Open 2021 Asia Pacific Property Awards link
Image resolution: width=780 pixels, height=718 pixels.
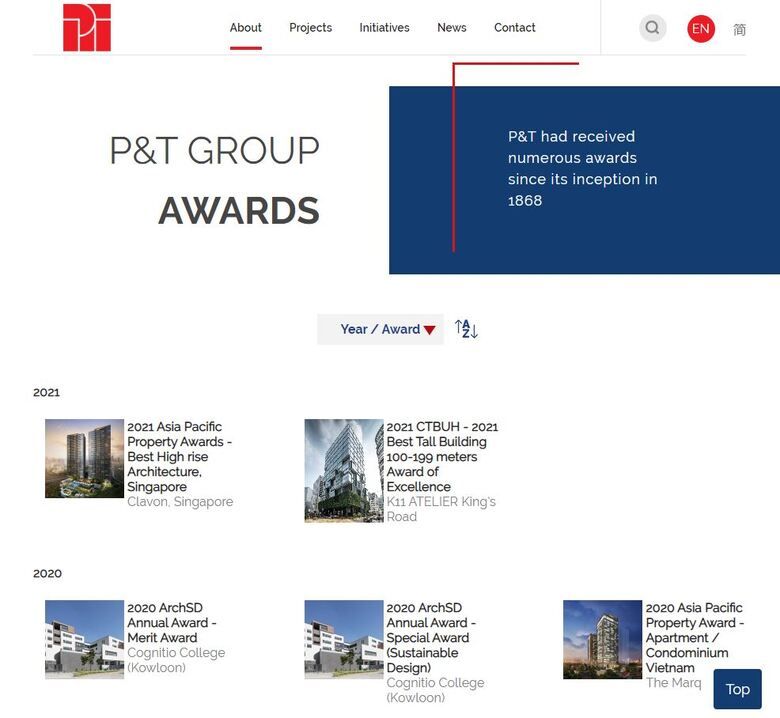178,456
